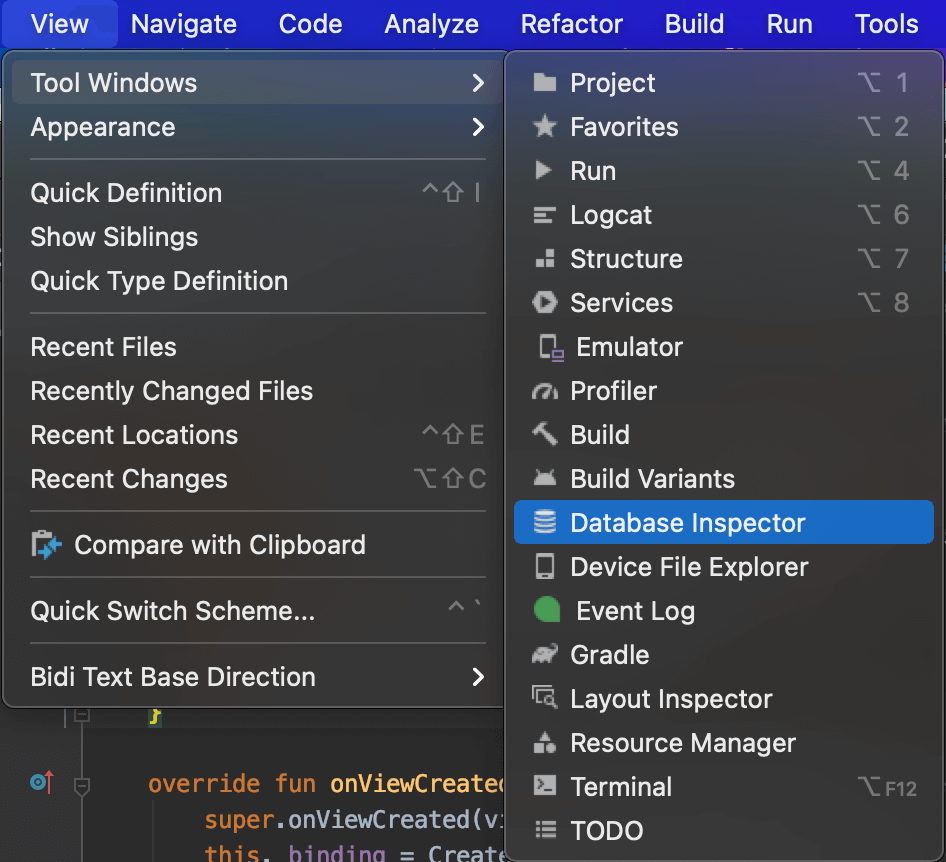Open the Navigate menu
The width and height of the screenshot is (946, 862).
click(x=184, y=24)
